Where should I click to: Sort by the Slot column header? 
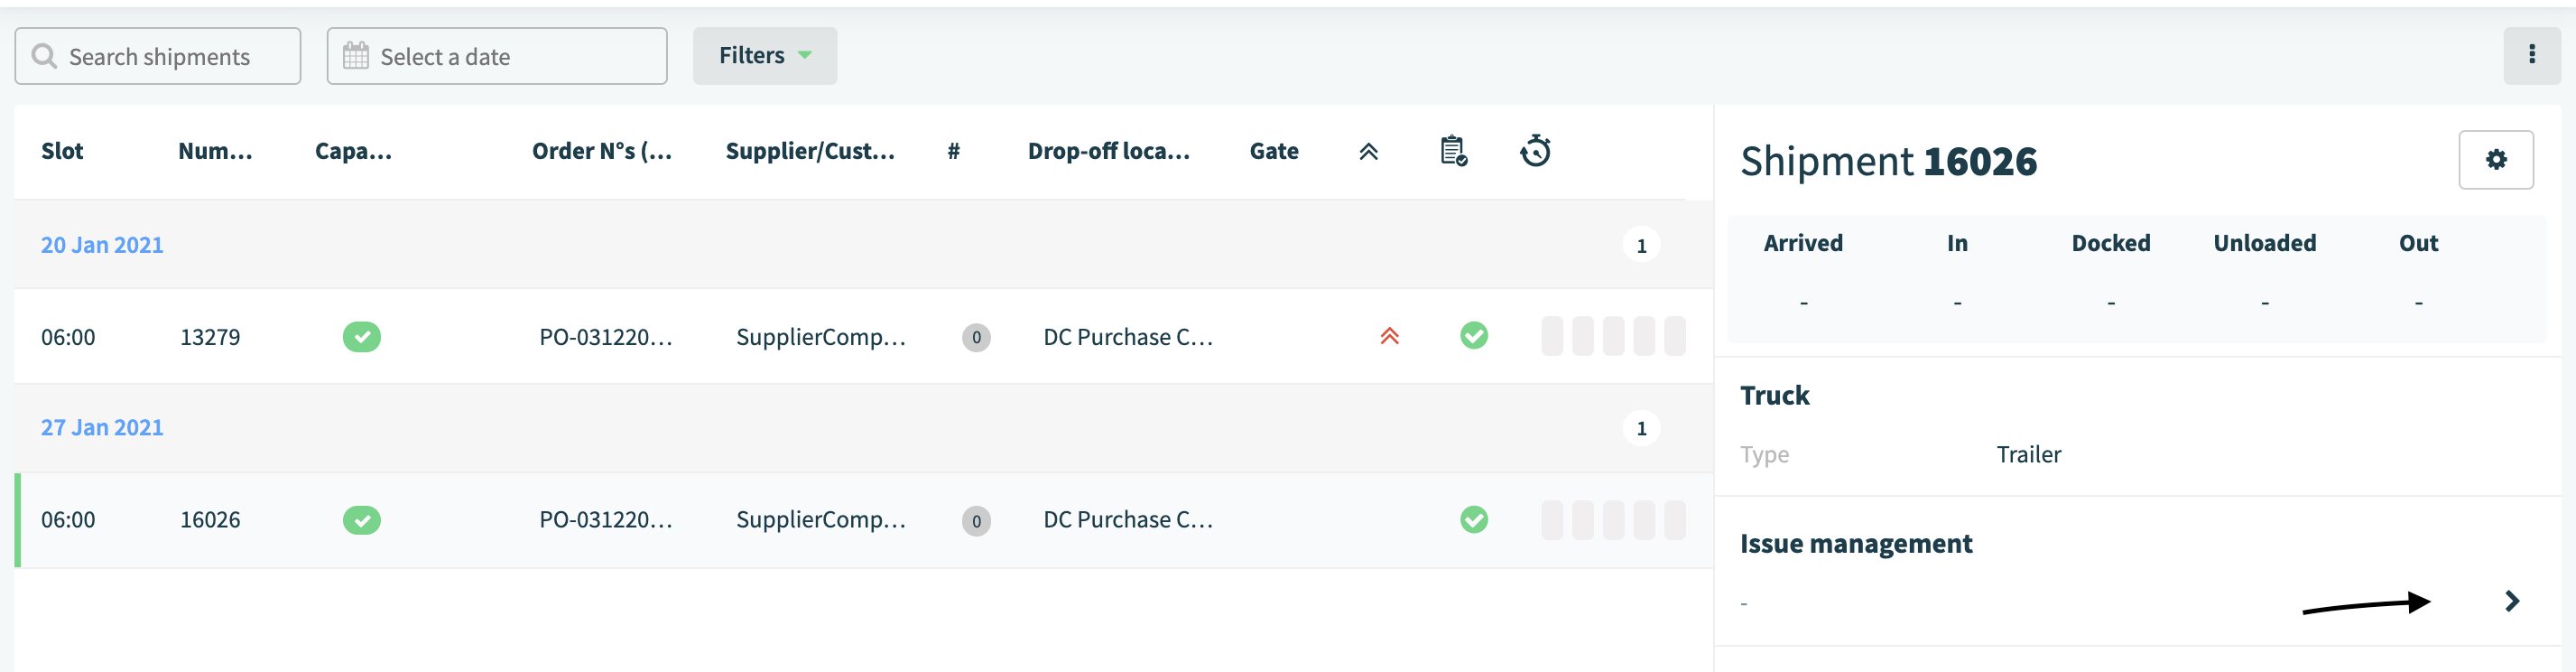point(62,152)
